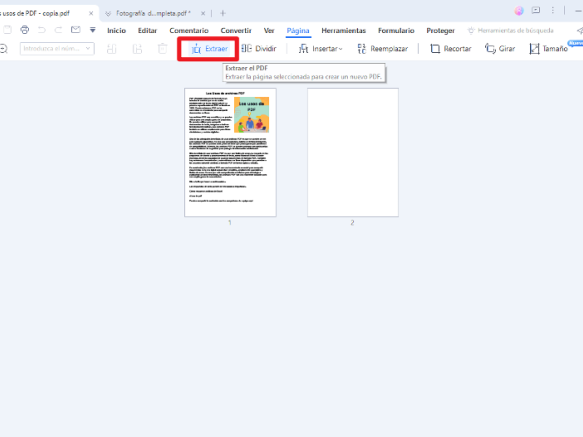Image resolution: width=583 pixels, height=437 pixels.
Task: Open the Proteger tab
Action: (440, 30)
